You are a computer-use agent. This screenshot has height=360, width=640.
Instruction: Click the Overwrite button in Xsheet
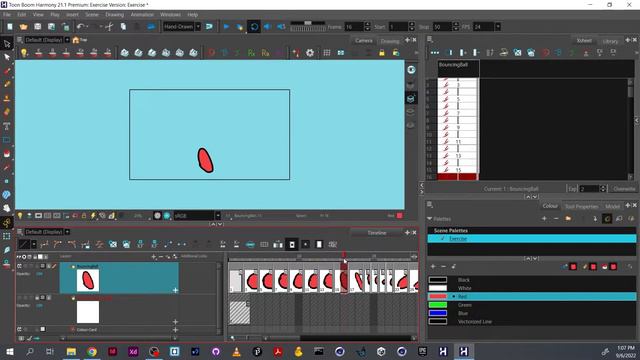[x=624, y=189]
